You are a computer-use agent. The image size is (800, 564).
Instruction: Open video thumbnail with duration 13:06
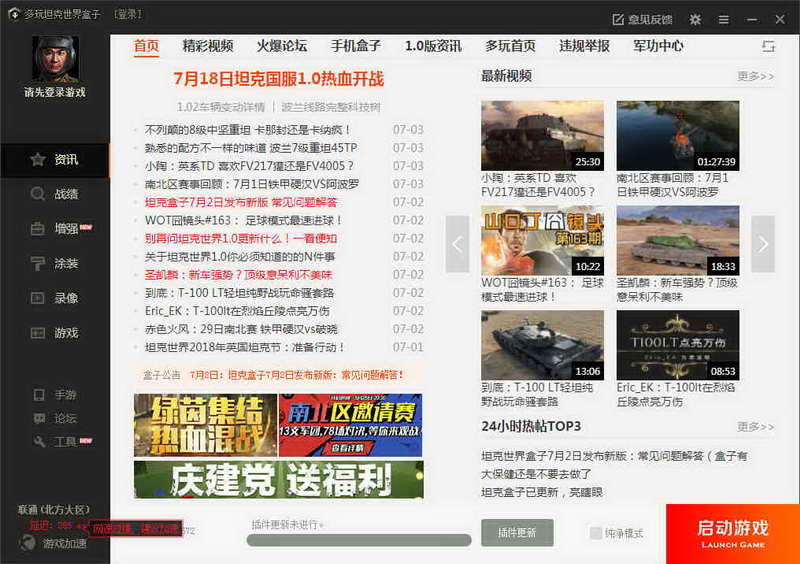coord(542,345)
